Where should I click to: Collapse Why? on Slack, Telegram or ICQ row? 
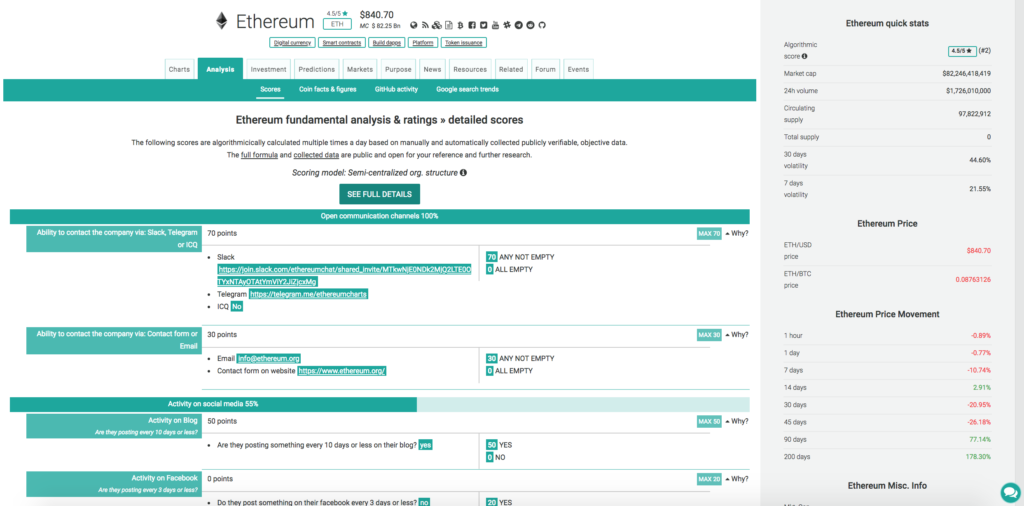[x=736, y=233]
